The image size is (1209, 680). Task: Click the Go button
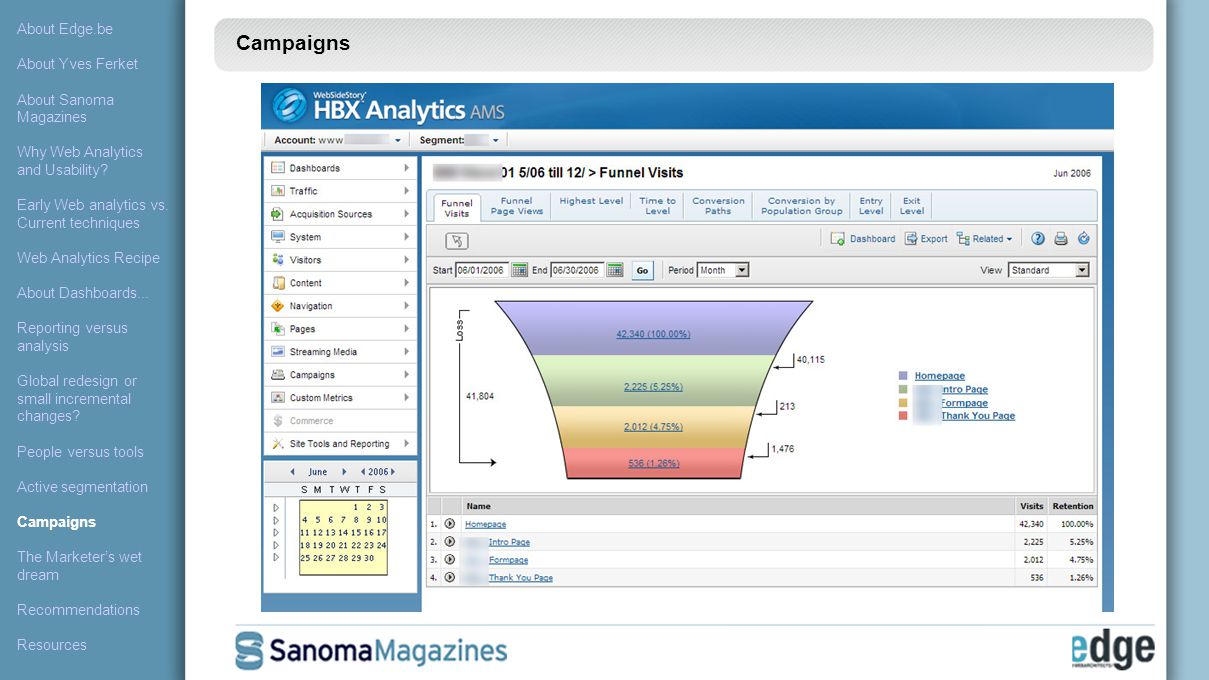[642, 270]
